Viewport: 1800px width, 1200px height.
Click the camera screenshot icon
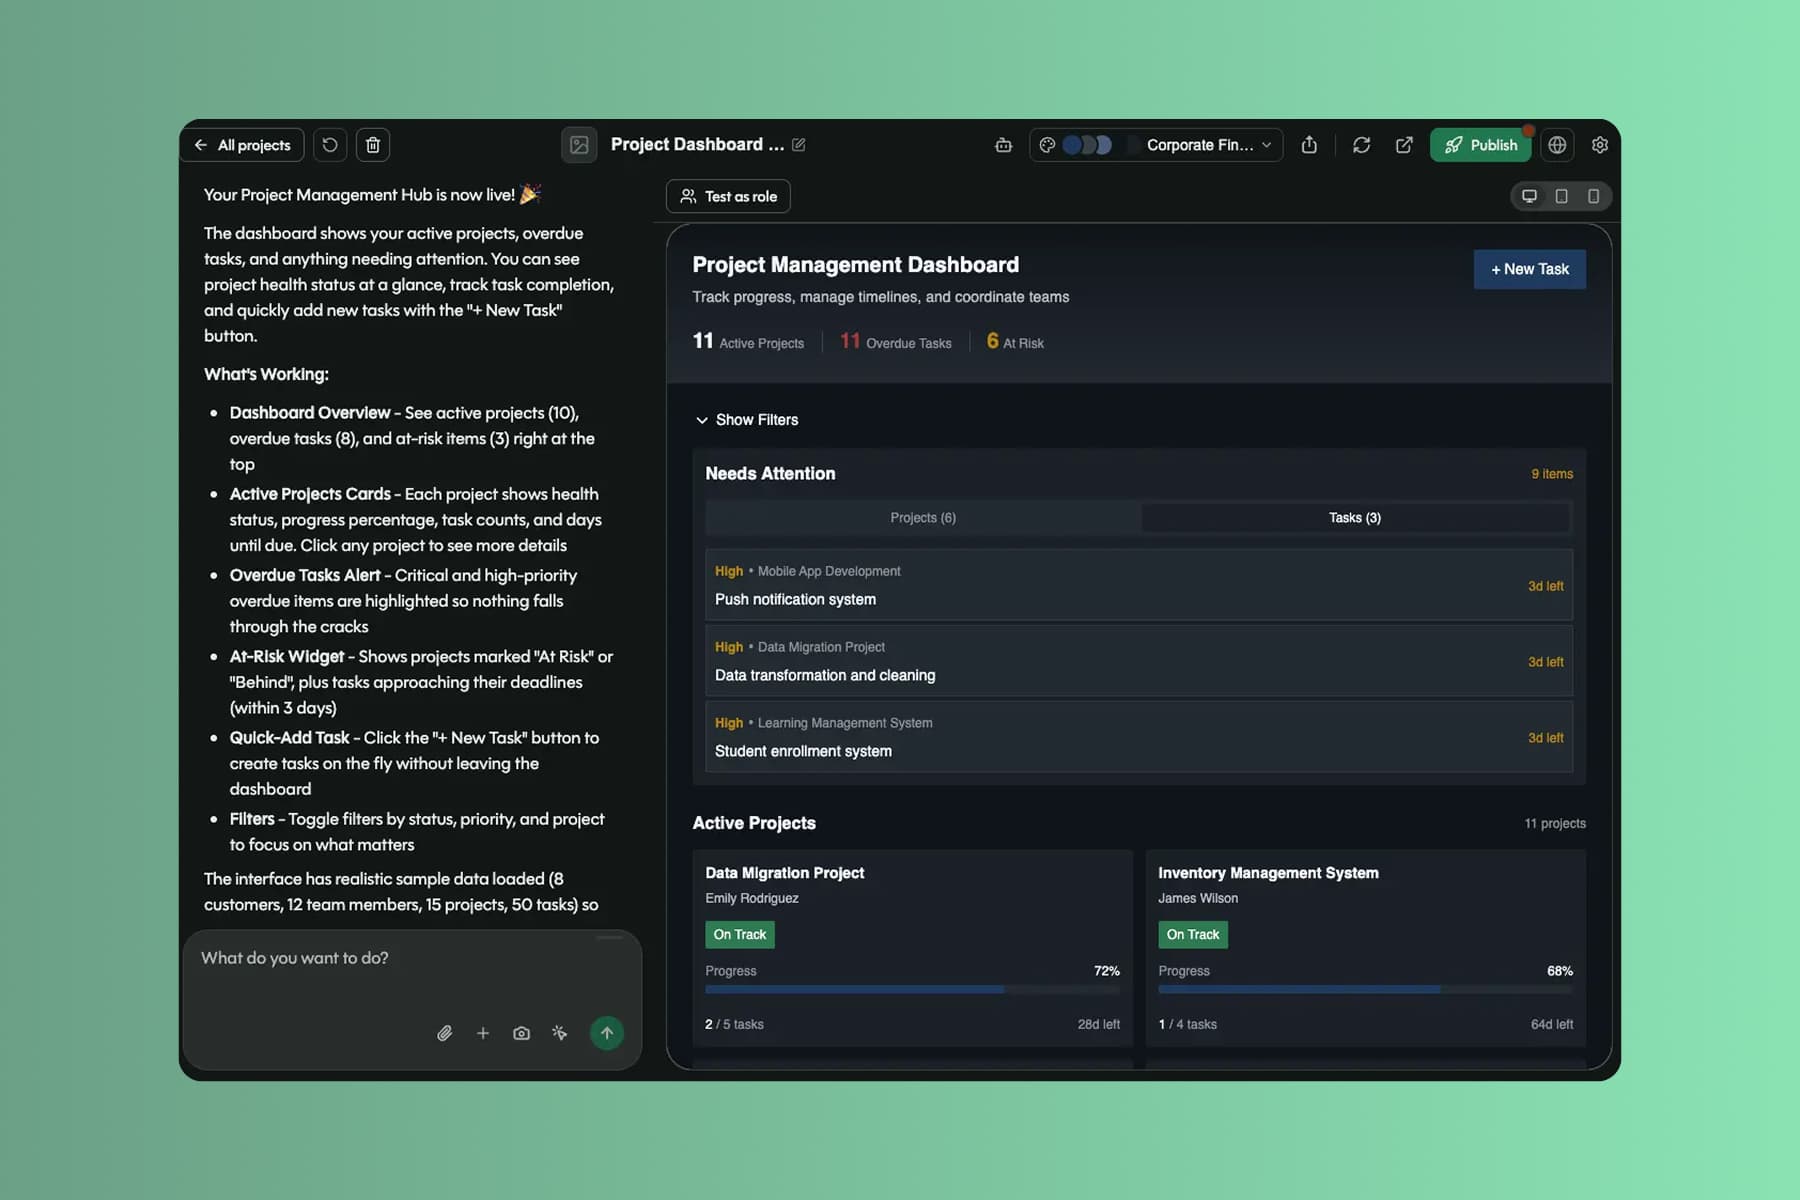point(521,1033)
